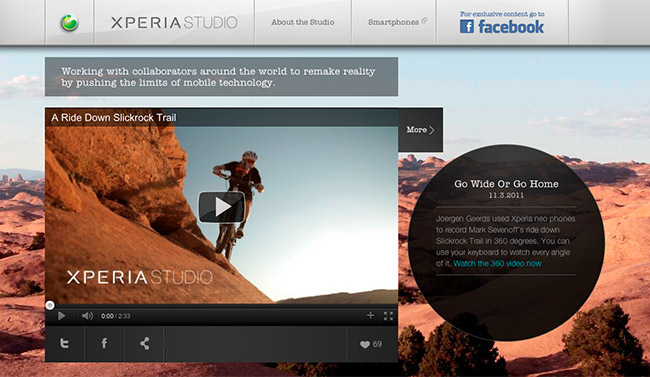This screenshot has height=377, width=650.
Task: Click the green Sony Ericsson logo icon
Action: [x=69, y=22]
